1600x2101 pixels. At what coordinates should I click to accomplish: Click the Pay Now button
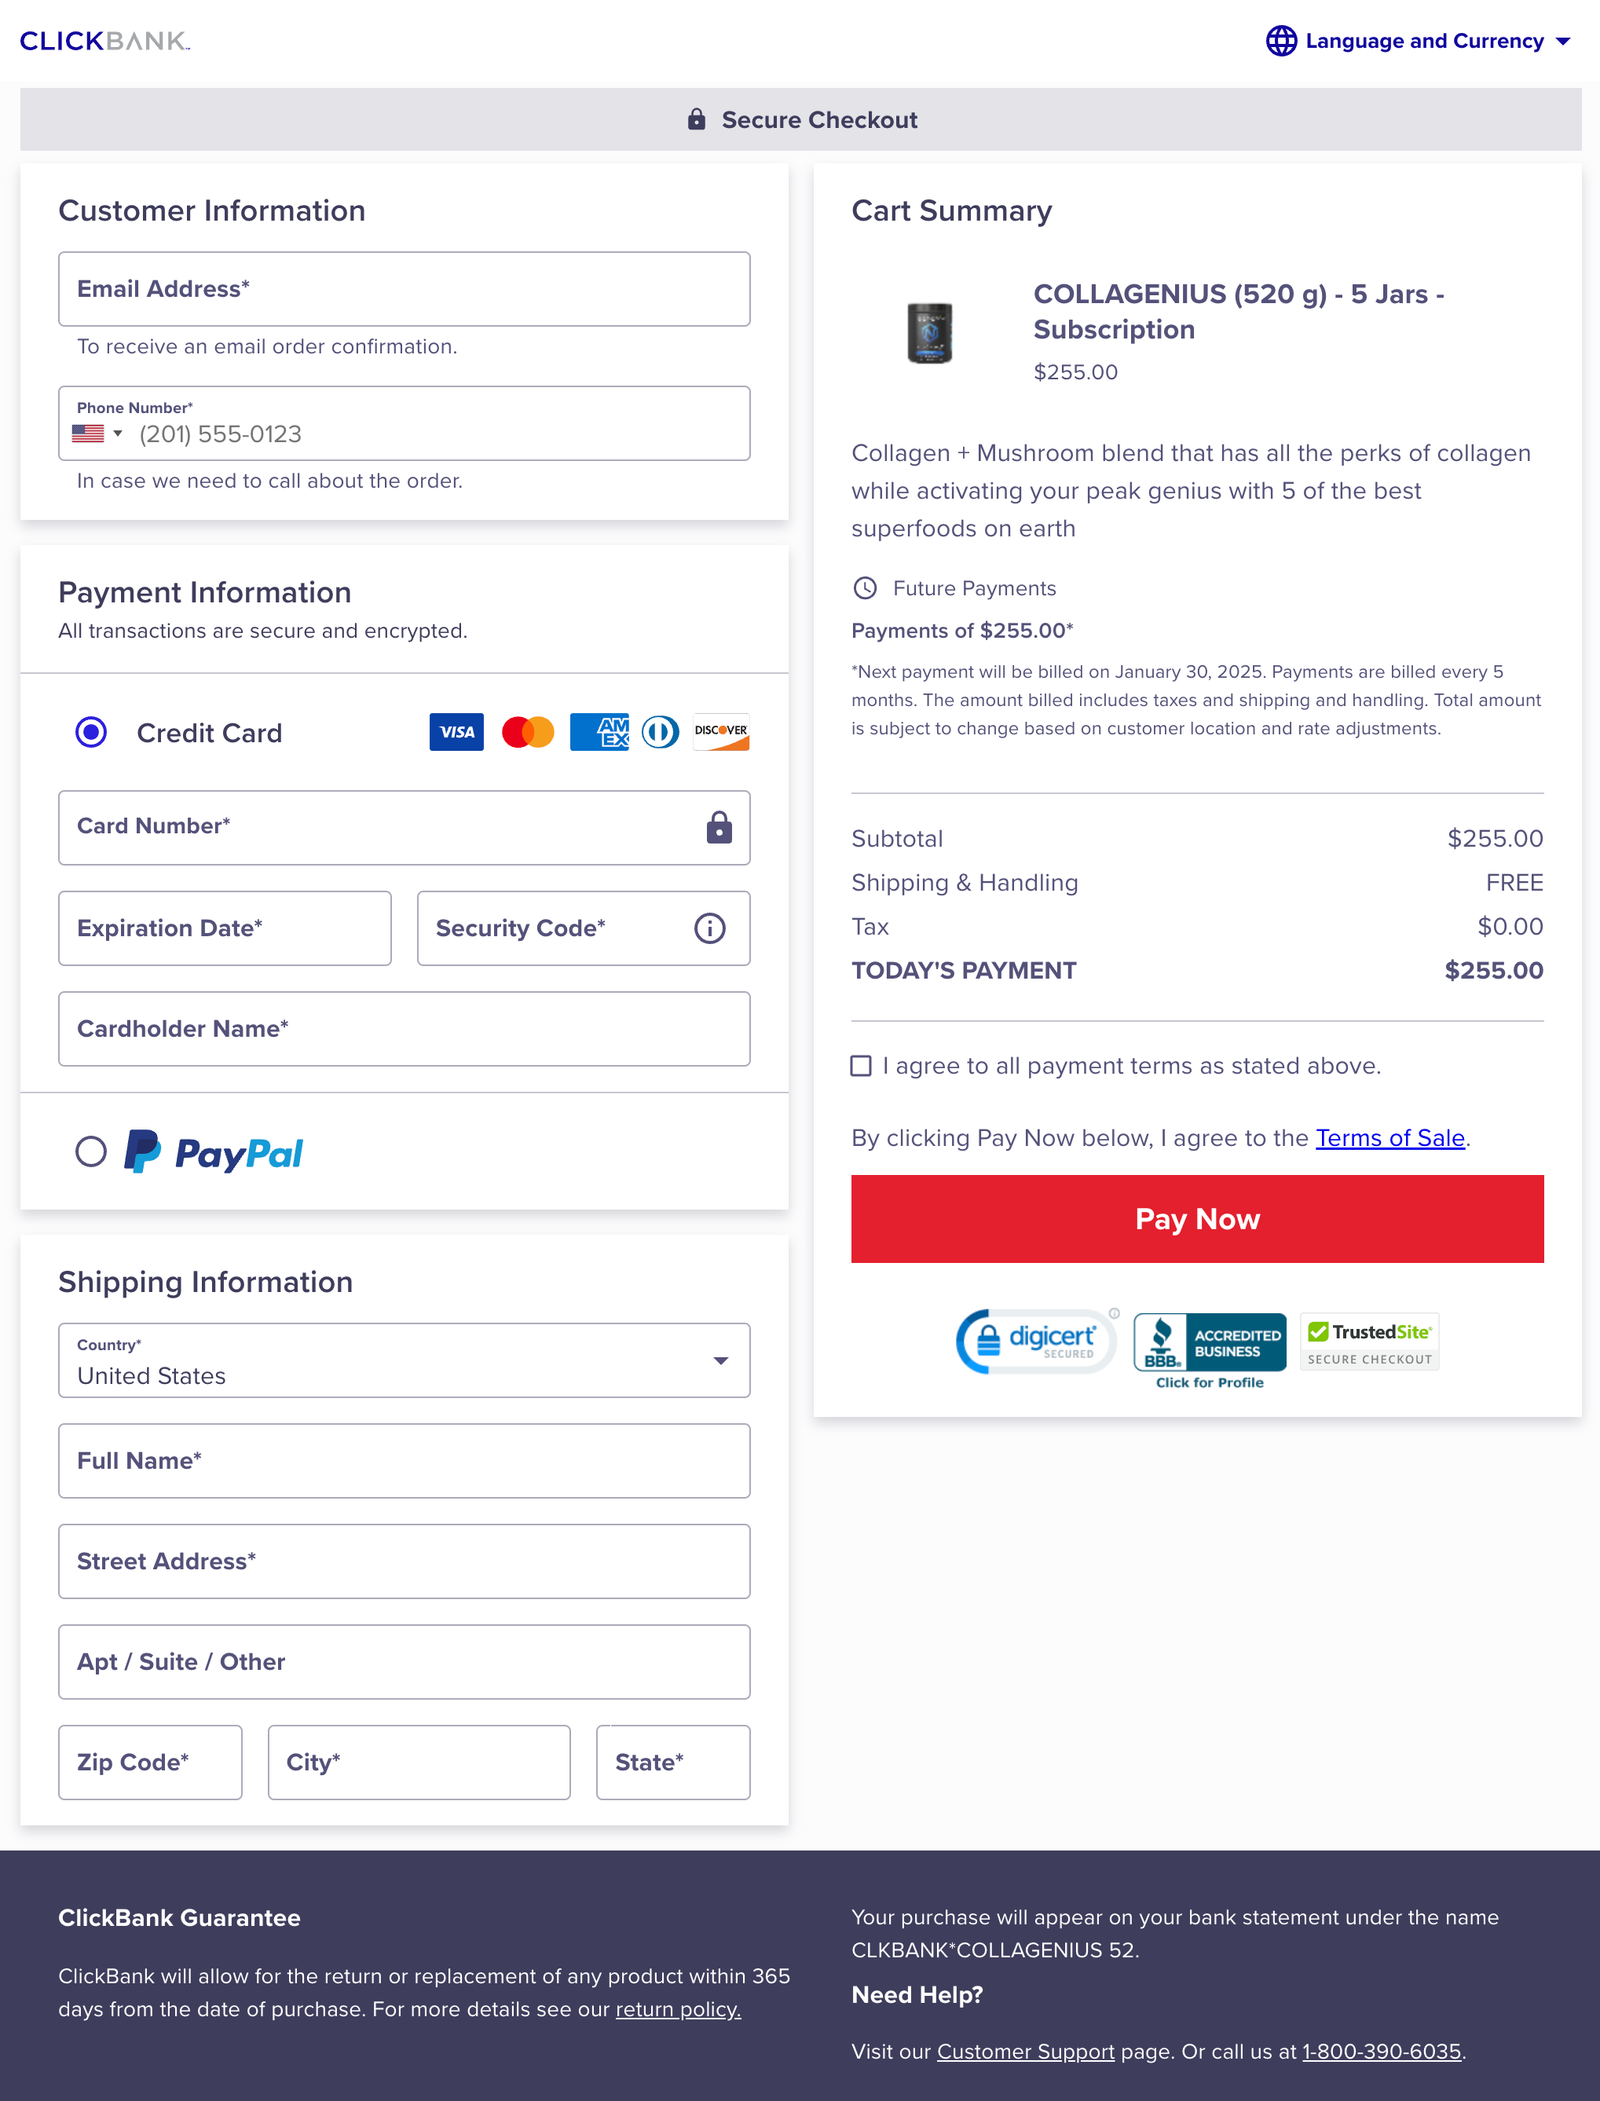tap(1197, 1219)
